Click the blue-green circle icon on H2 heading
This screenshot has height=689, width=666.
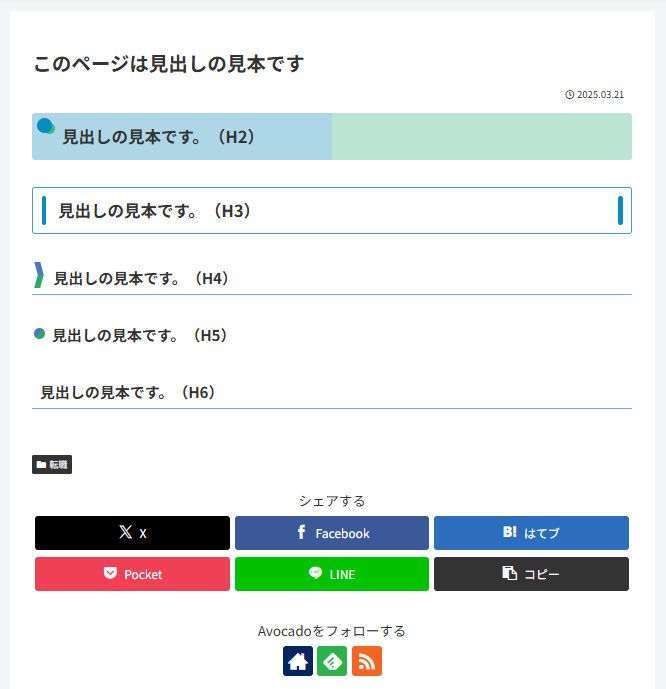tap(45, 127)
